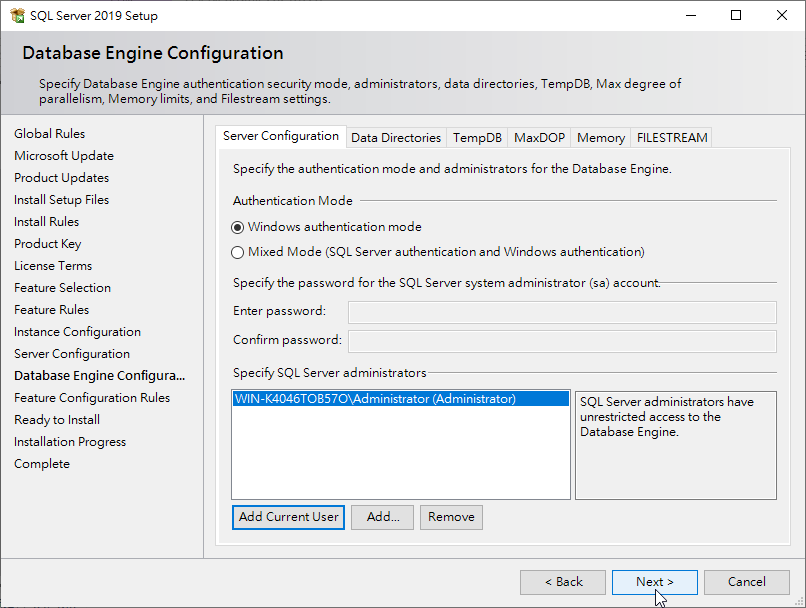Select WIN-K4046TOB57O\Administrator entry in list
The image size is (806, 608).
401,399
